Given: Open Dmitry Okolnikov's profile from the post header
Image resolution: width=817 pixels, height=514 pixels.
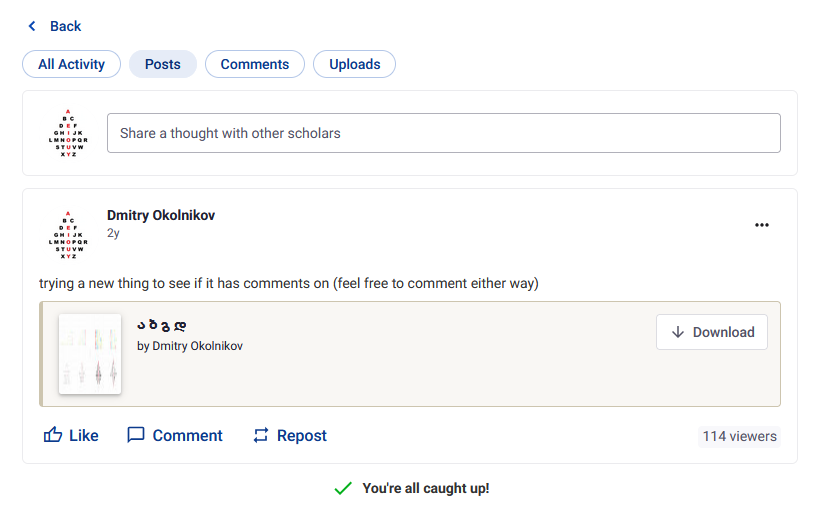Looking at the screenshot, I should (x=161, y=215).
